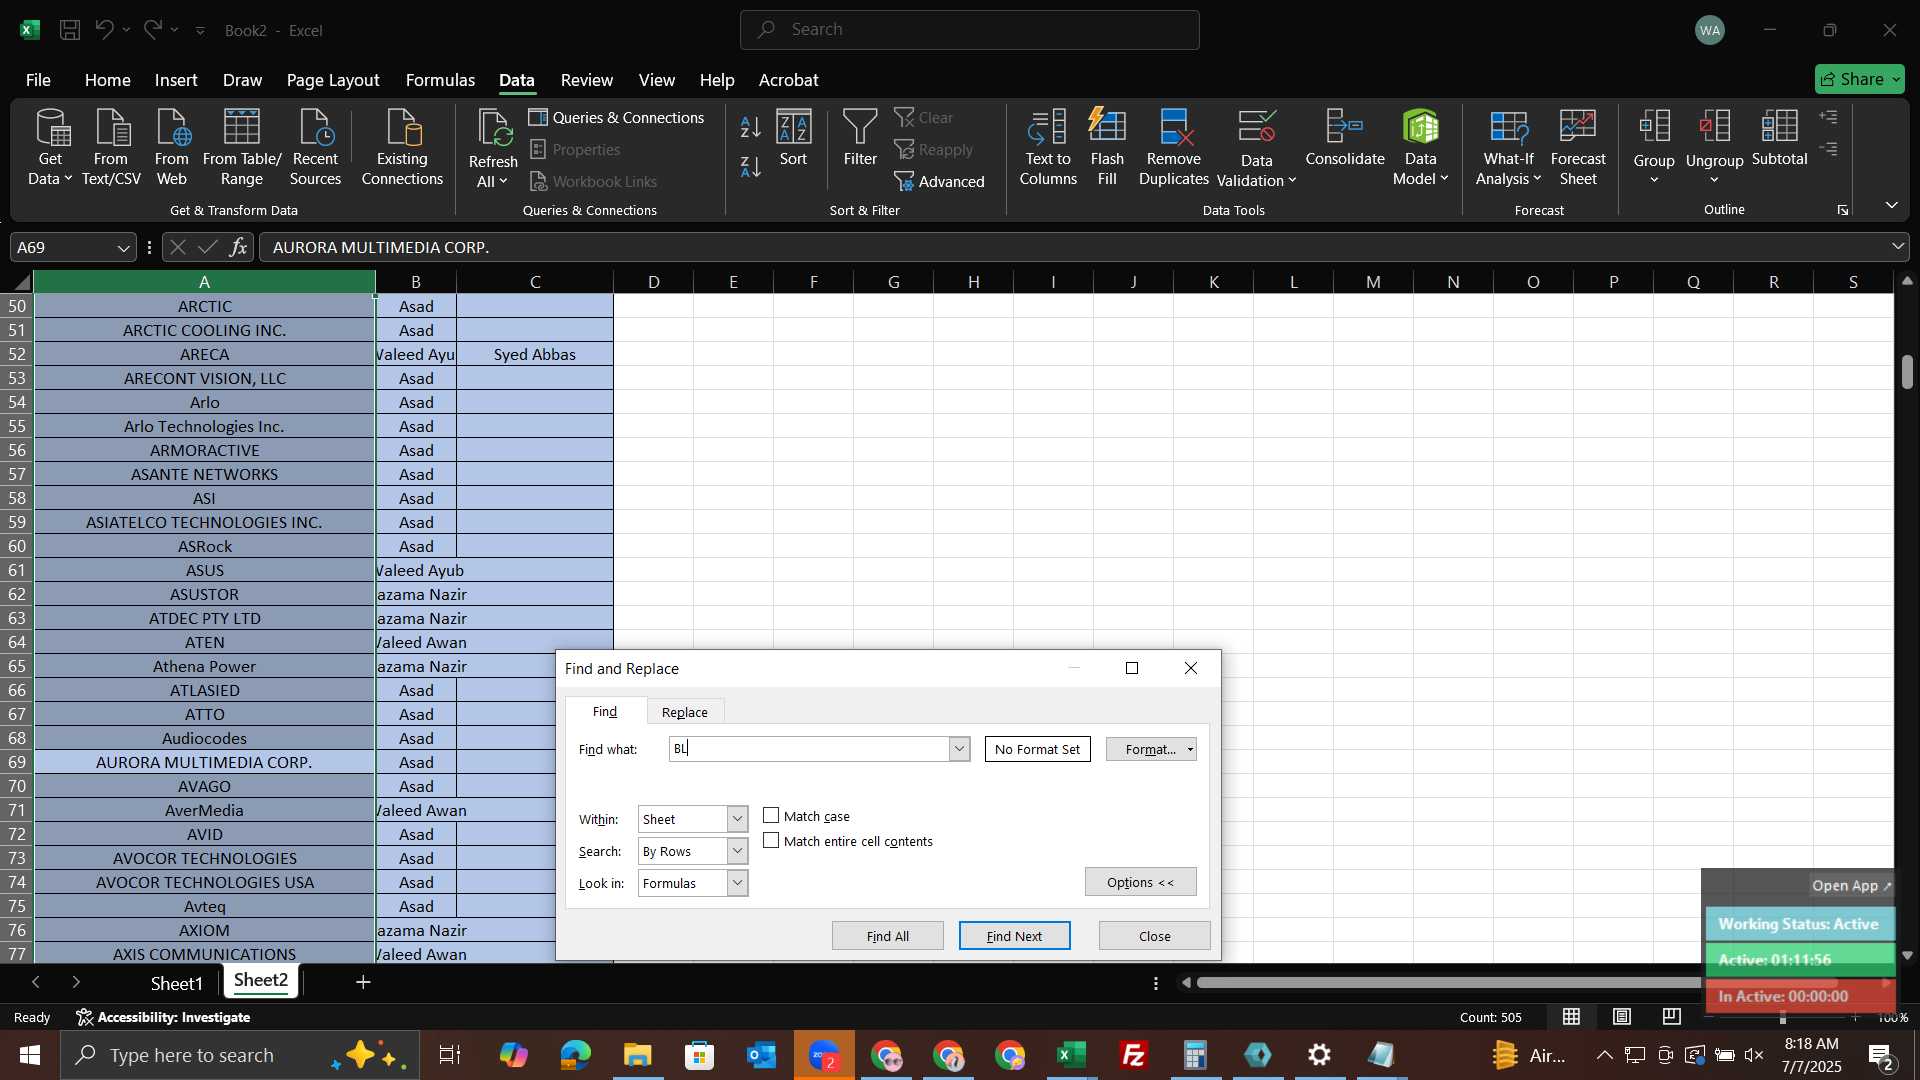Sort column Z to A descending

coord(750,167)
